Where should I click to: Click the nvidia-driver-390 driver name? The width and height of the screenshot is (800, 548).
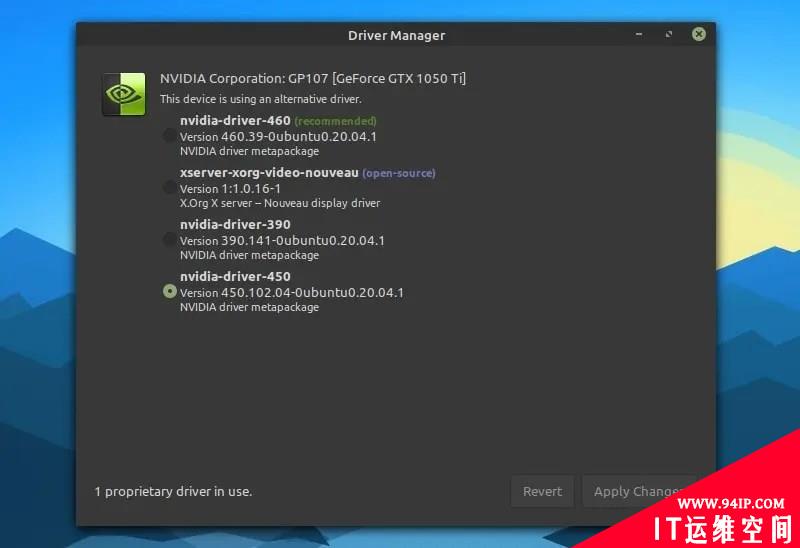tap(235, 225)
